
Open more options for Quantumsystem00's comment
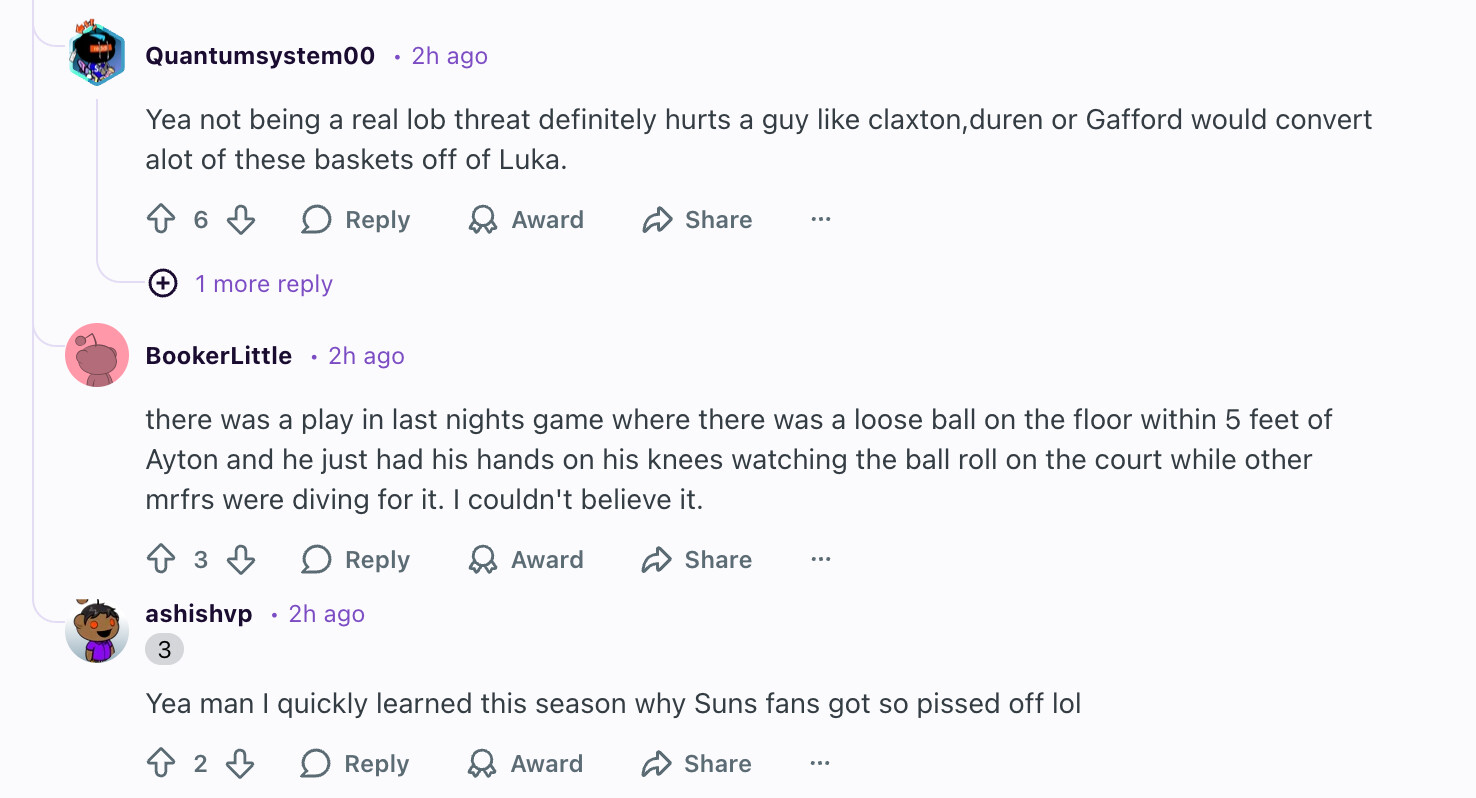pyautogui.click(x=821, y=220)
